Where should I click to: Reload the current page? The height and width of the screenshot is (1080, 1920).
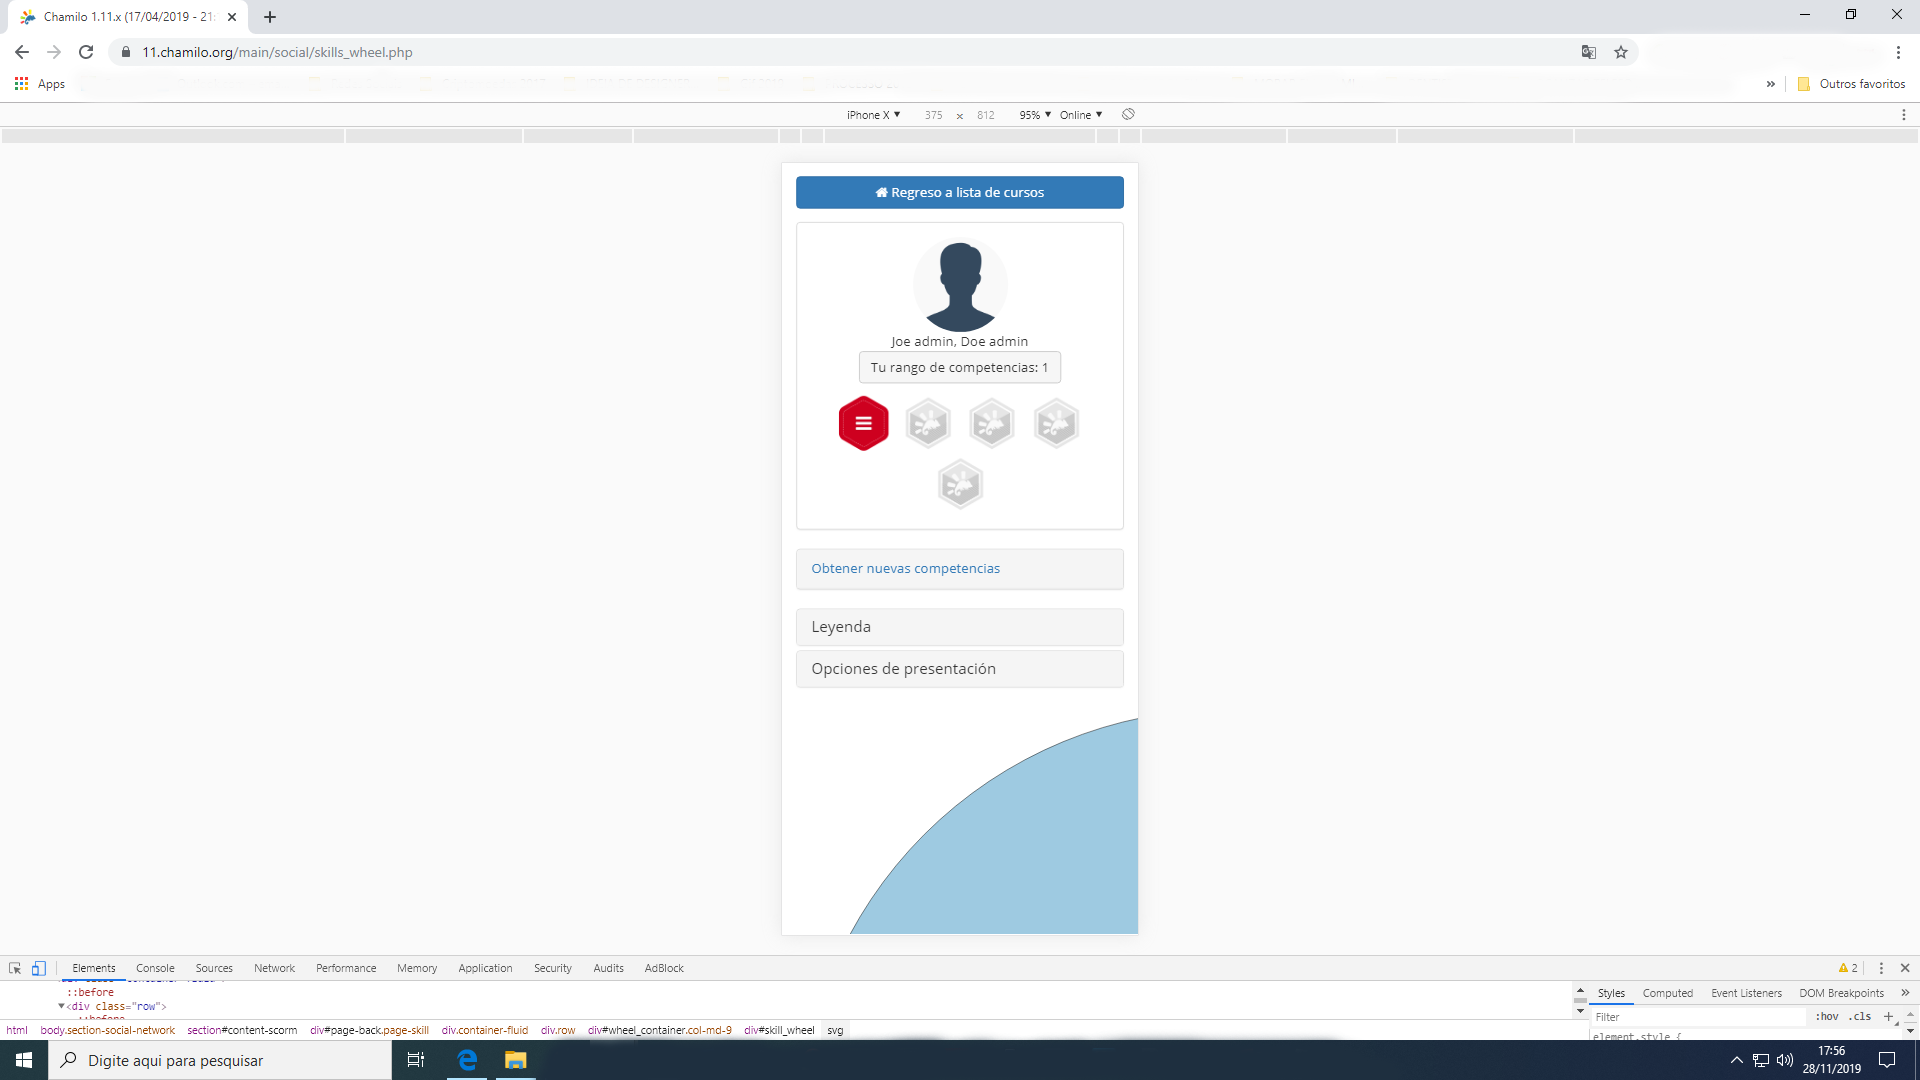[86, 52]
